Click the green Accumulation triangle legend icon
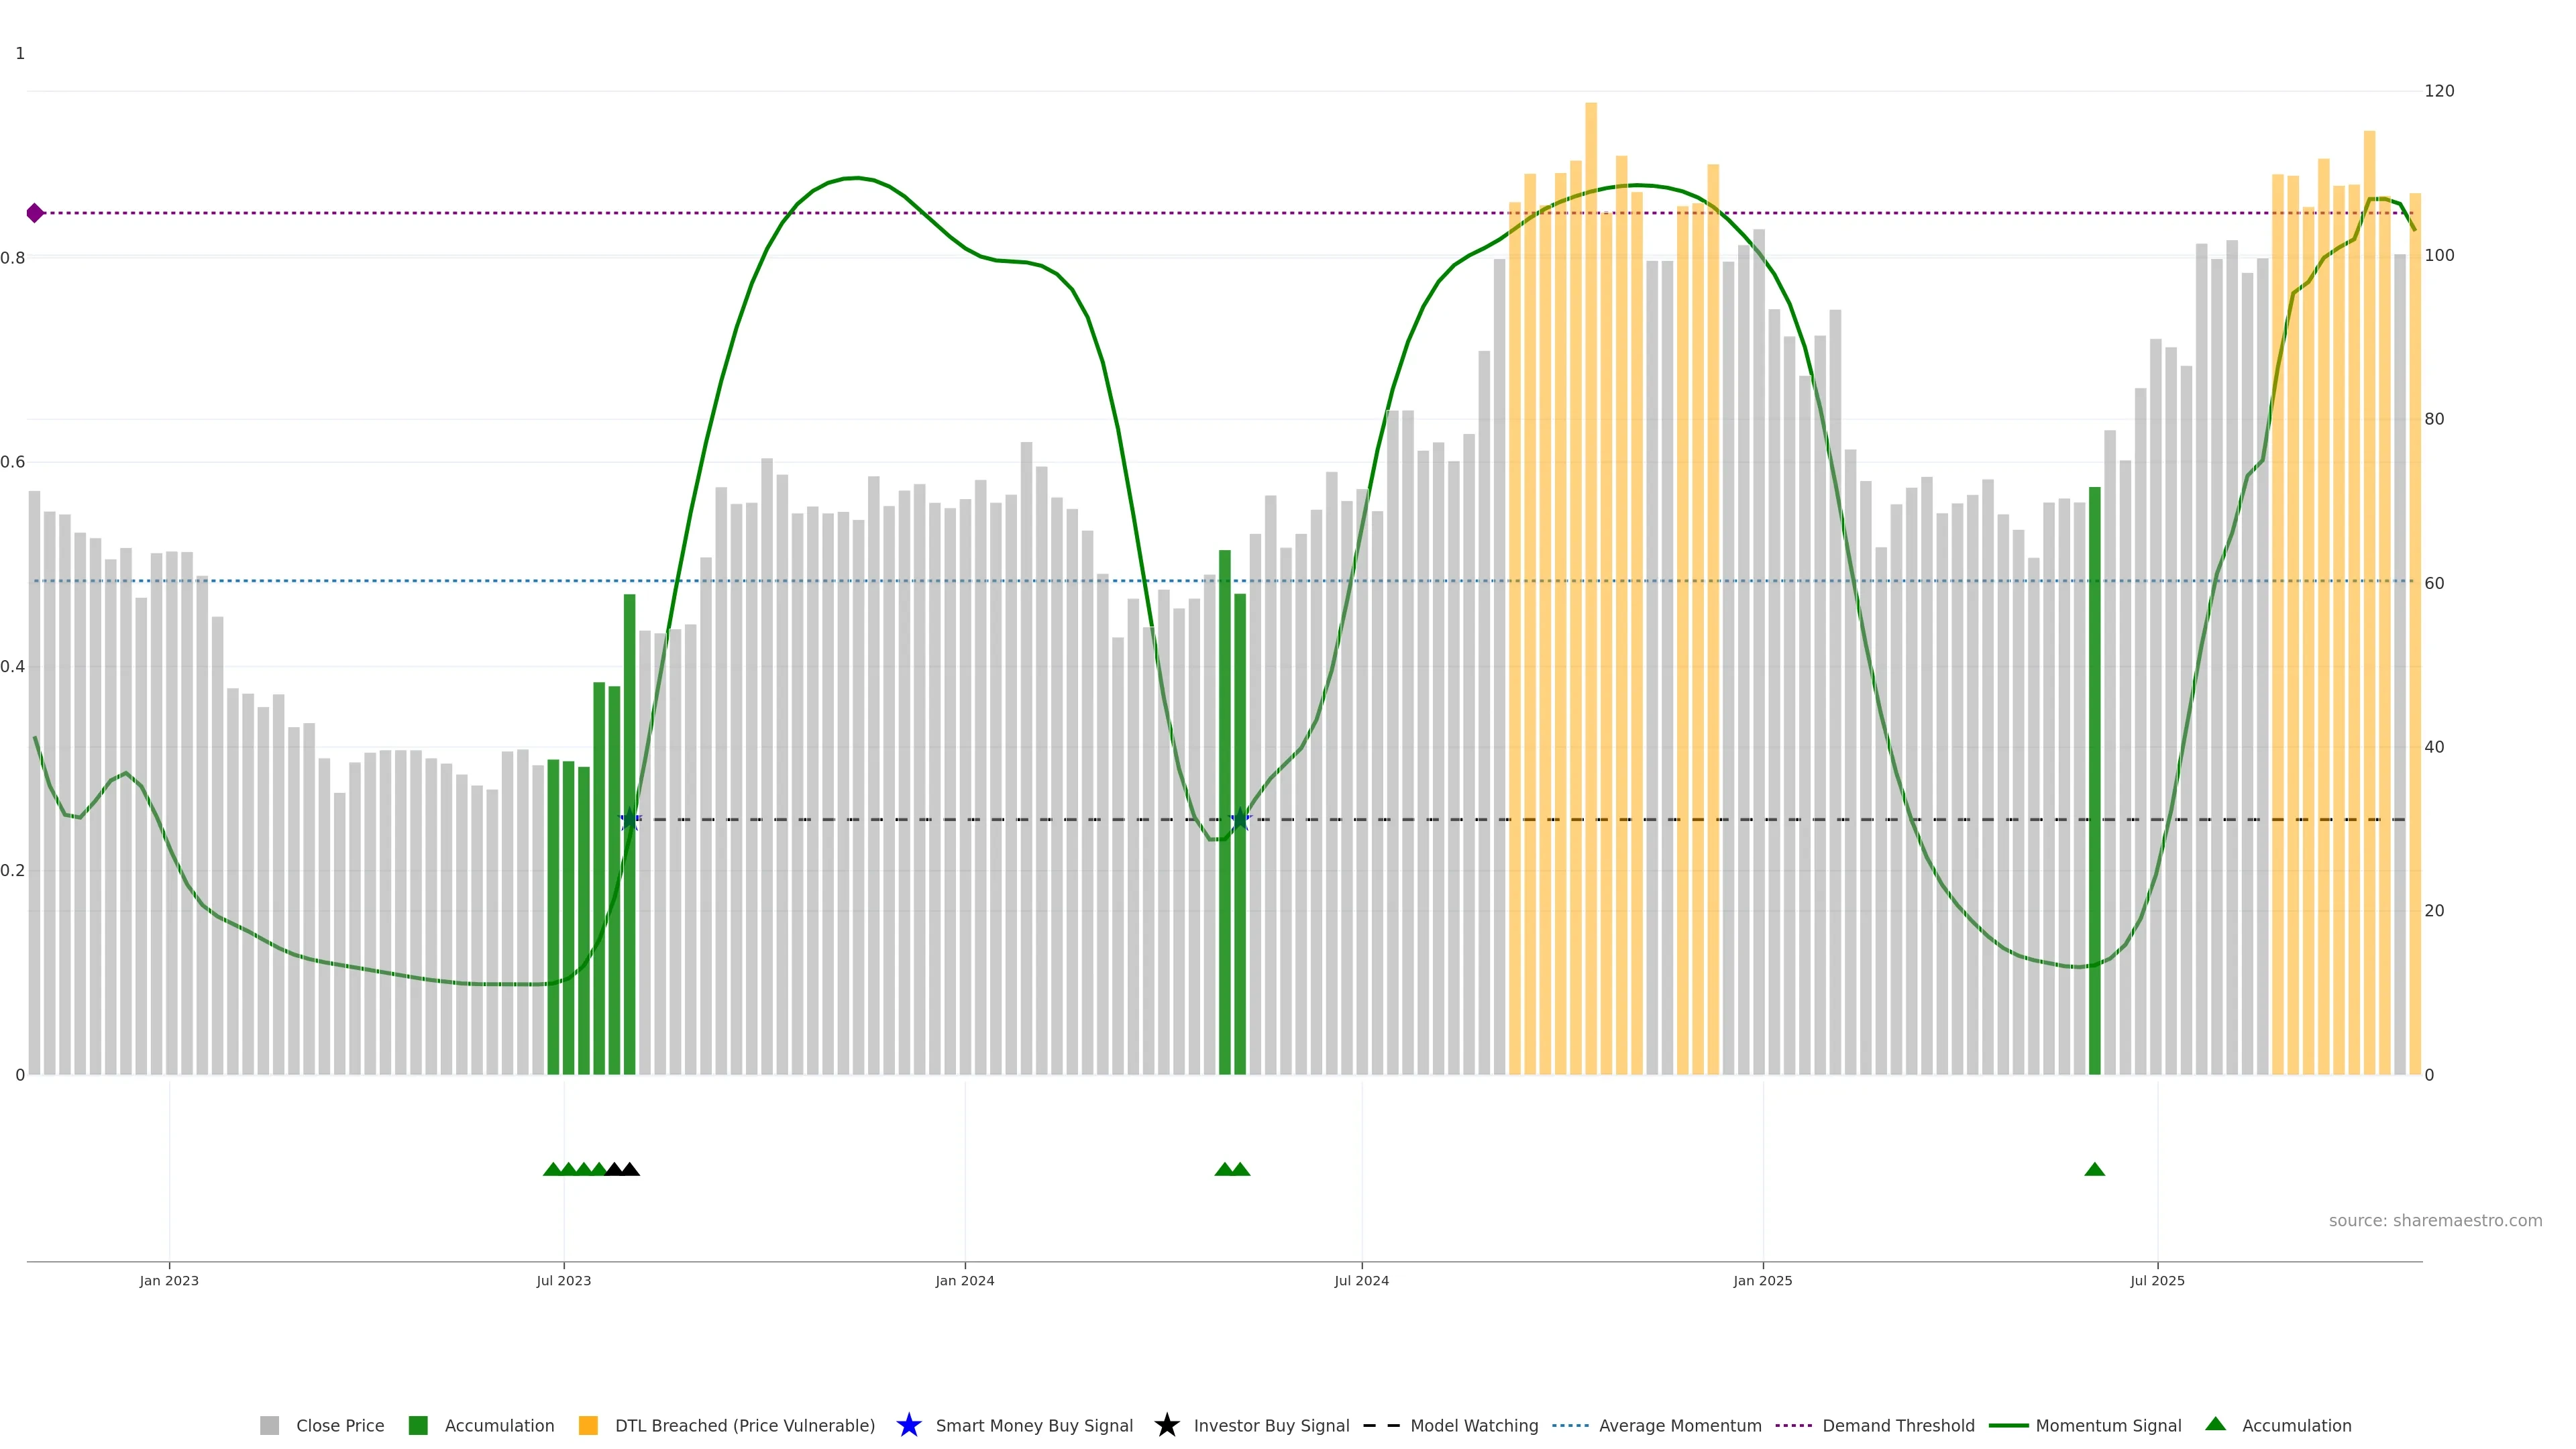This screenshot has width=2576, height=1449. click(x=2215, y=1424)
